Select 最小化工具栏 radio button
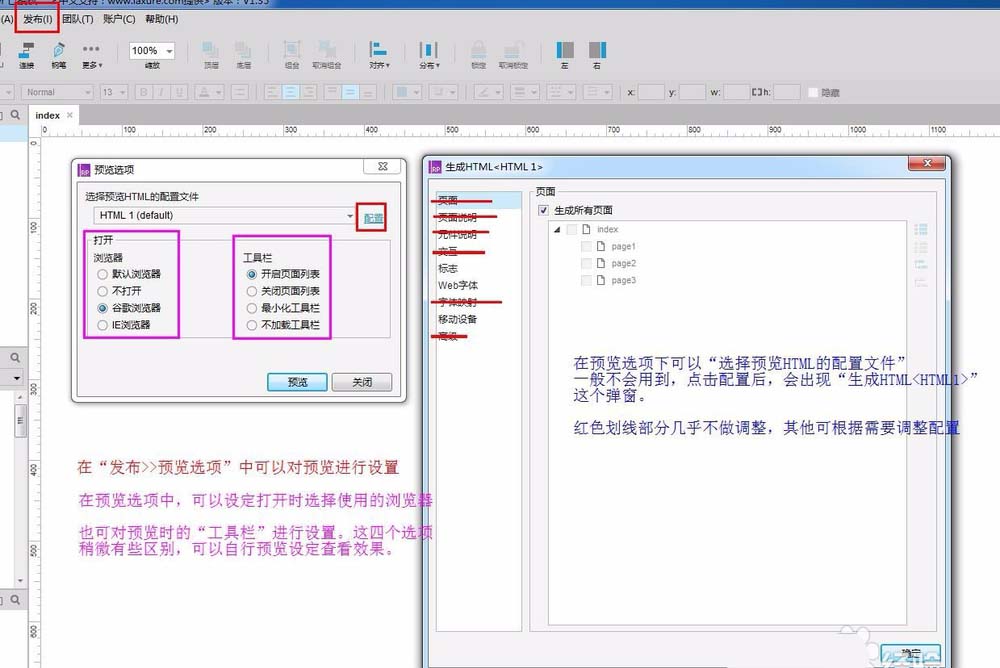1000x668 pixels. (x=252, y=308)
